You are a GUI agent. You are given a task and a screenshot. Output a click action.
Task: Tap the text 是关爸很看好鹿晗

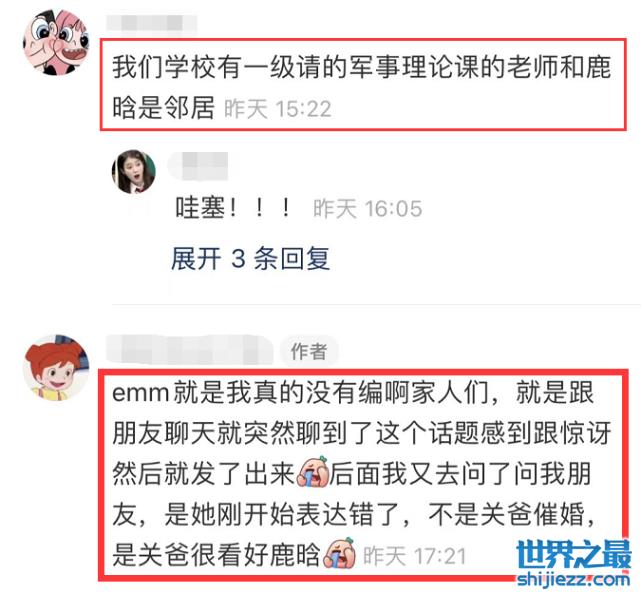coord(216,555)
